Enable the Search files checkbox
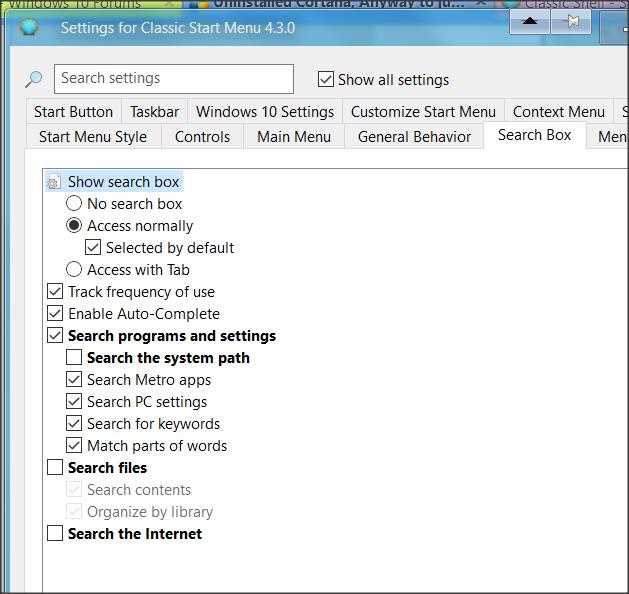The width and height of the screenshot is (629, 594). (55, 467)
